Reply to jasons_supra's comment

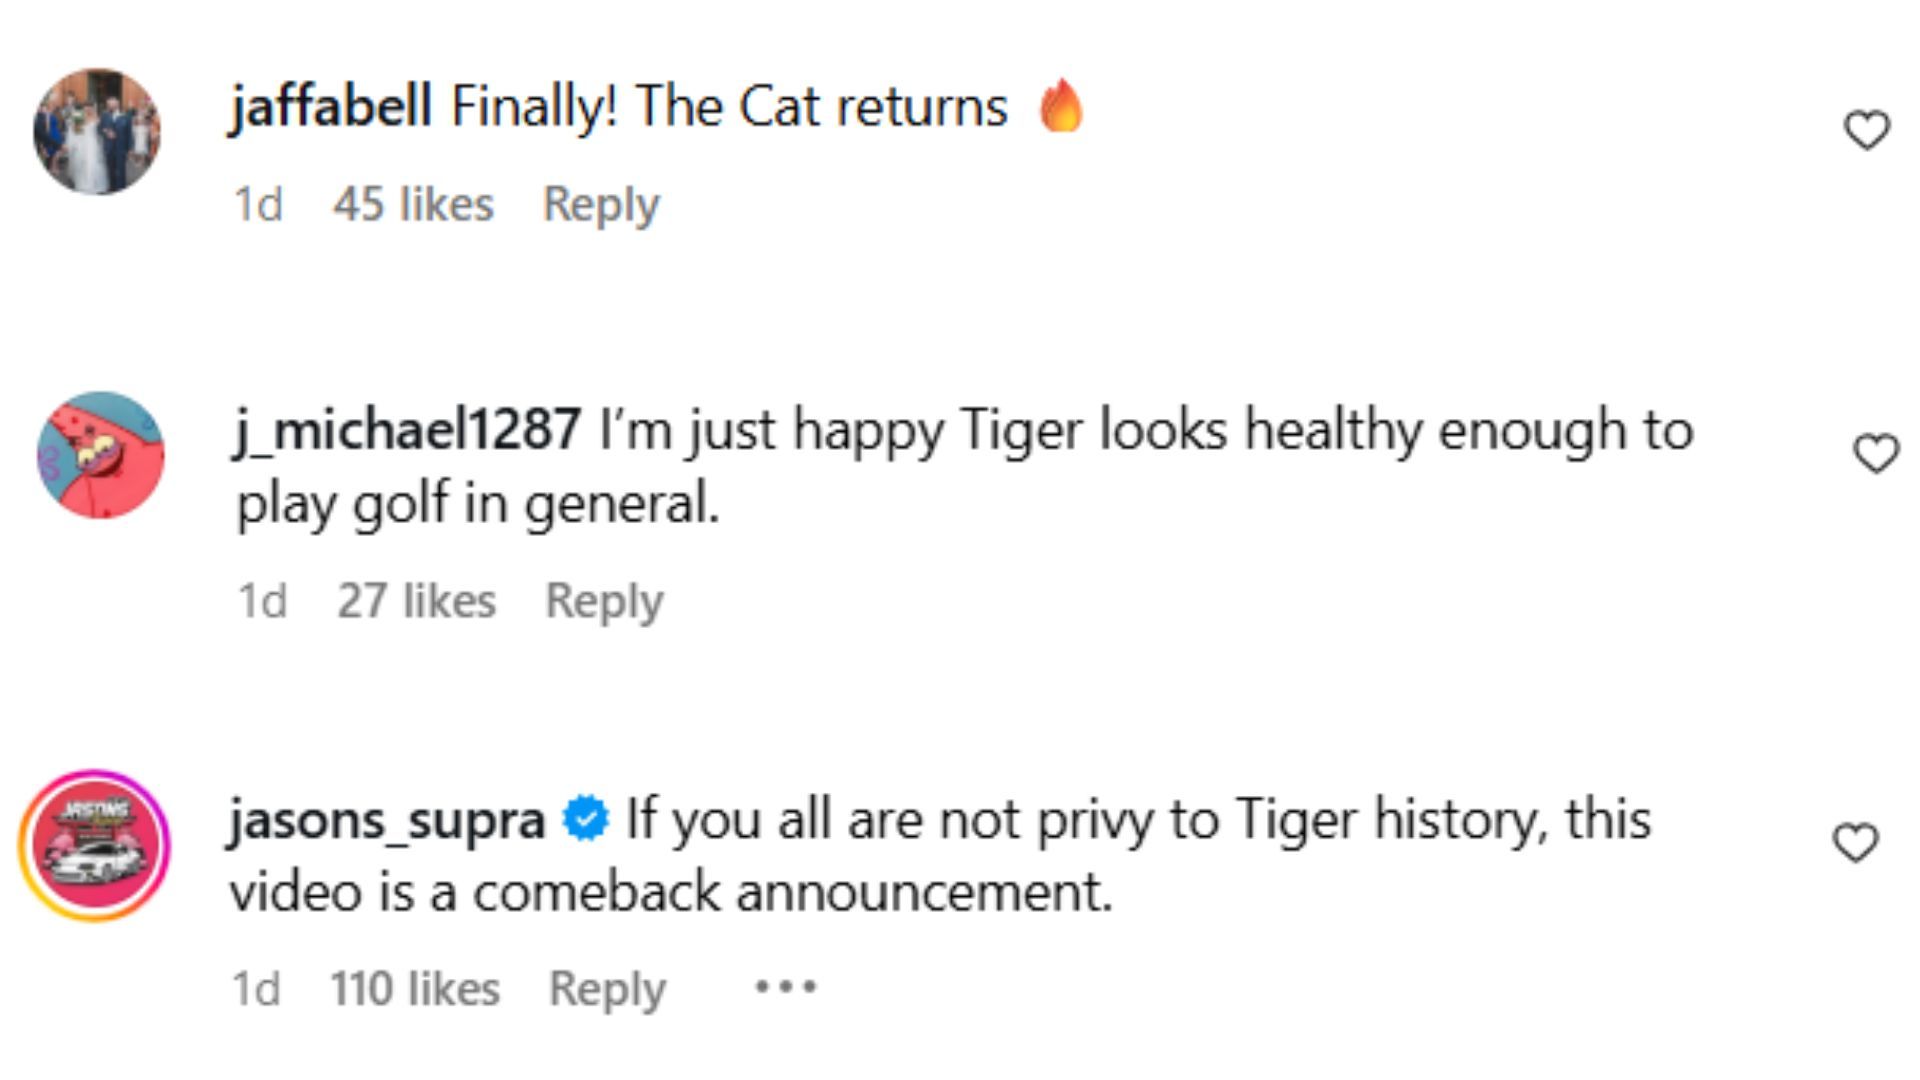pos(607,989)
